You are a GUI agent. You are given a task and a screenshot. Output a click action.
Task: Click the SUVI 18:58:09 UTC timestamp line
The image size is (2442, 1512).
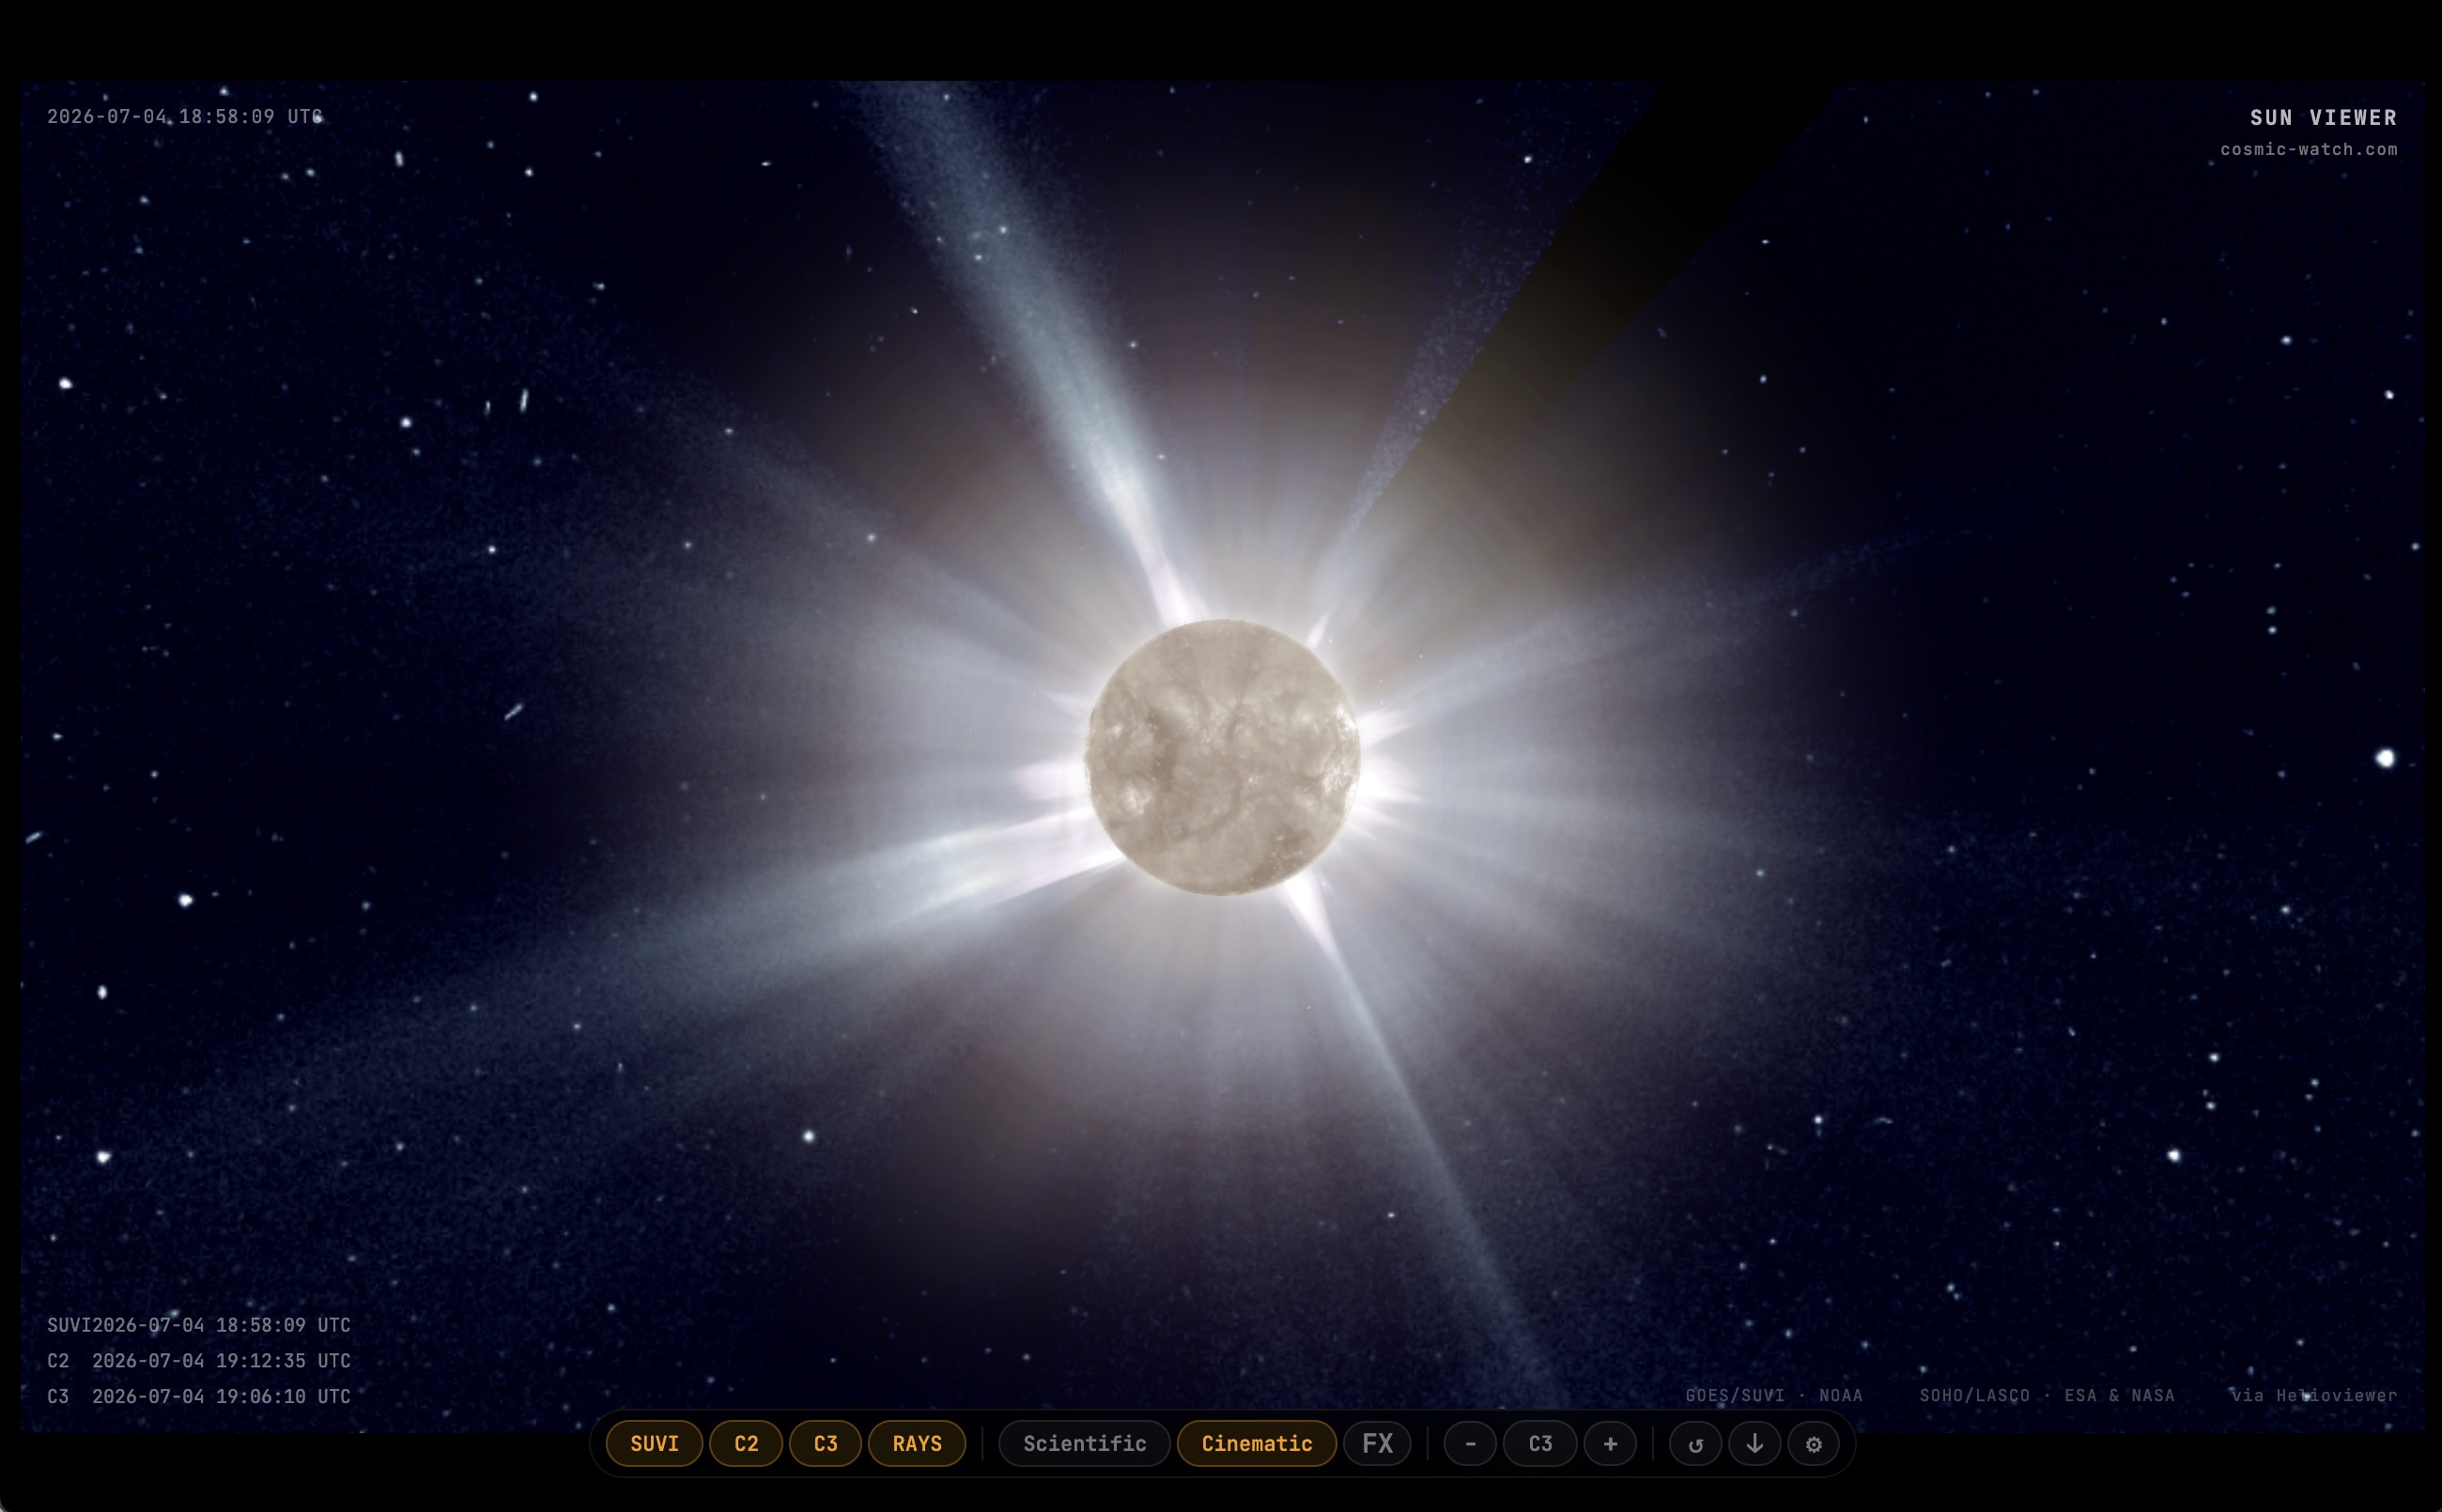click(x=199, y=1324)
